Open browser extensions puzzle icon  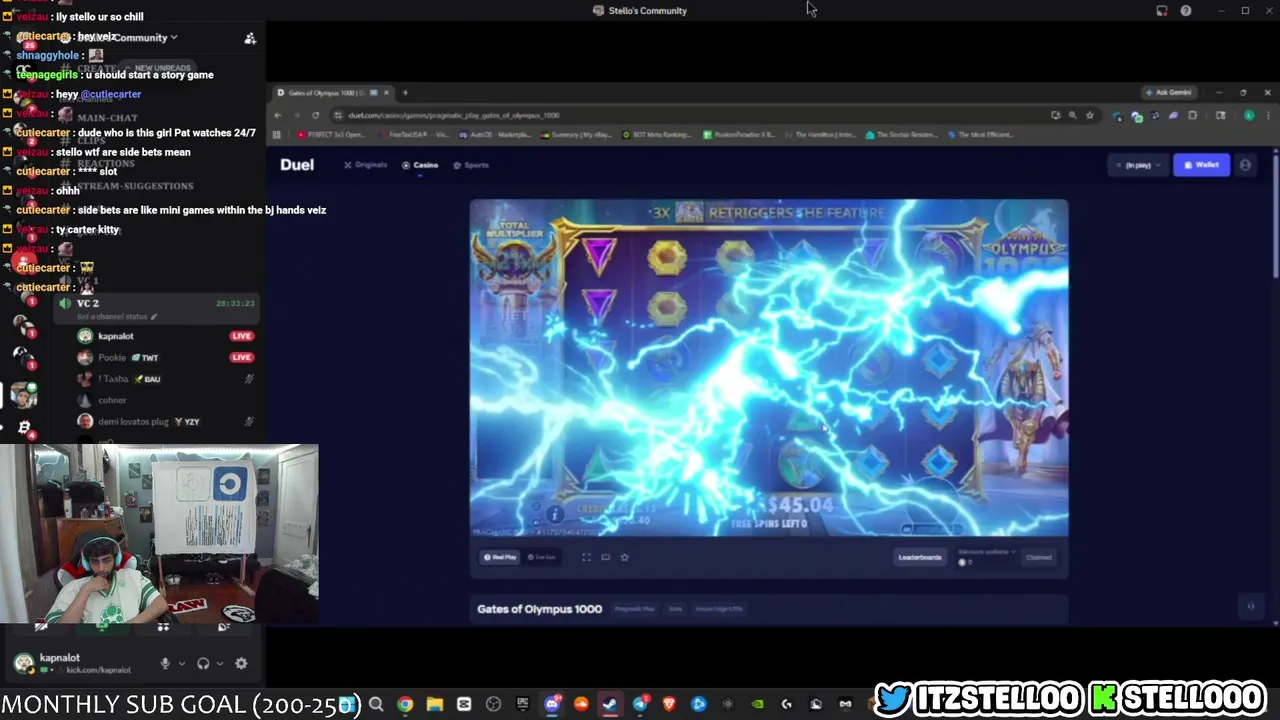1192,115
